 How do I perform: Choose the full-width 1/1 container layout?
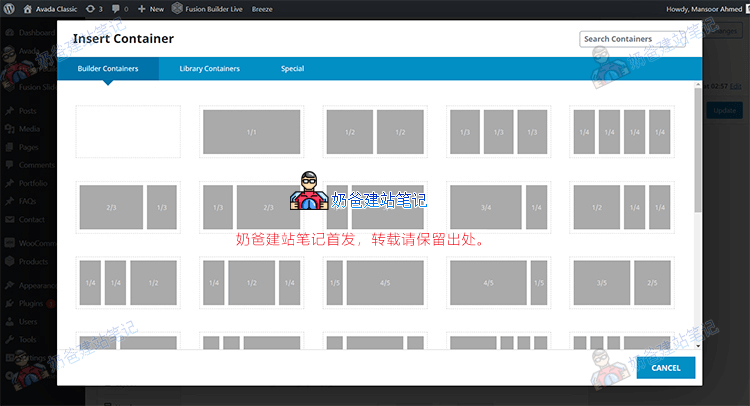coord(251,131)
